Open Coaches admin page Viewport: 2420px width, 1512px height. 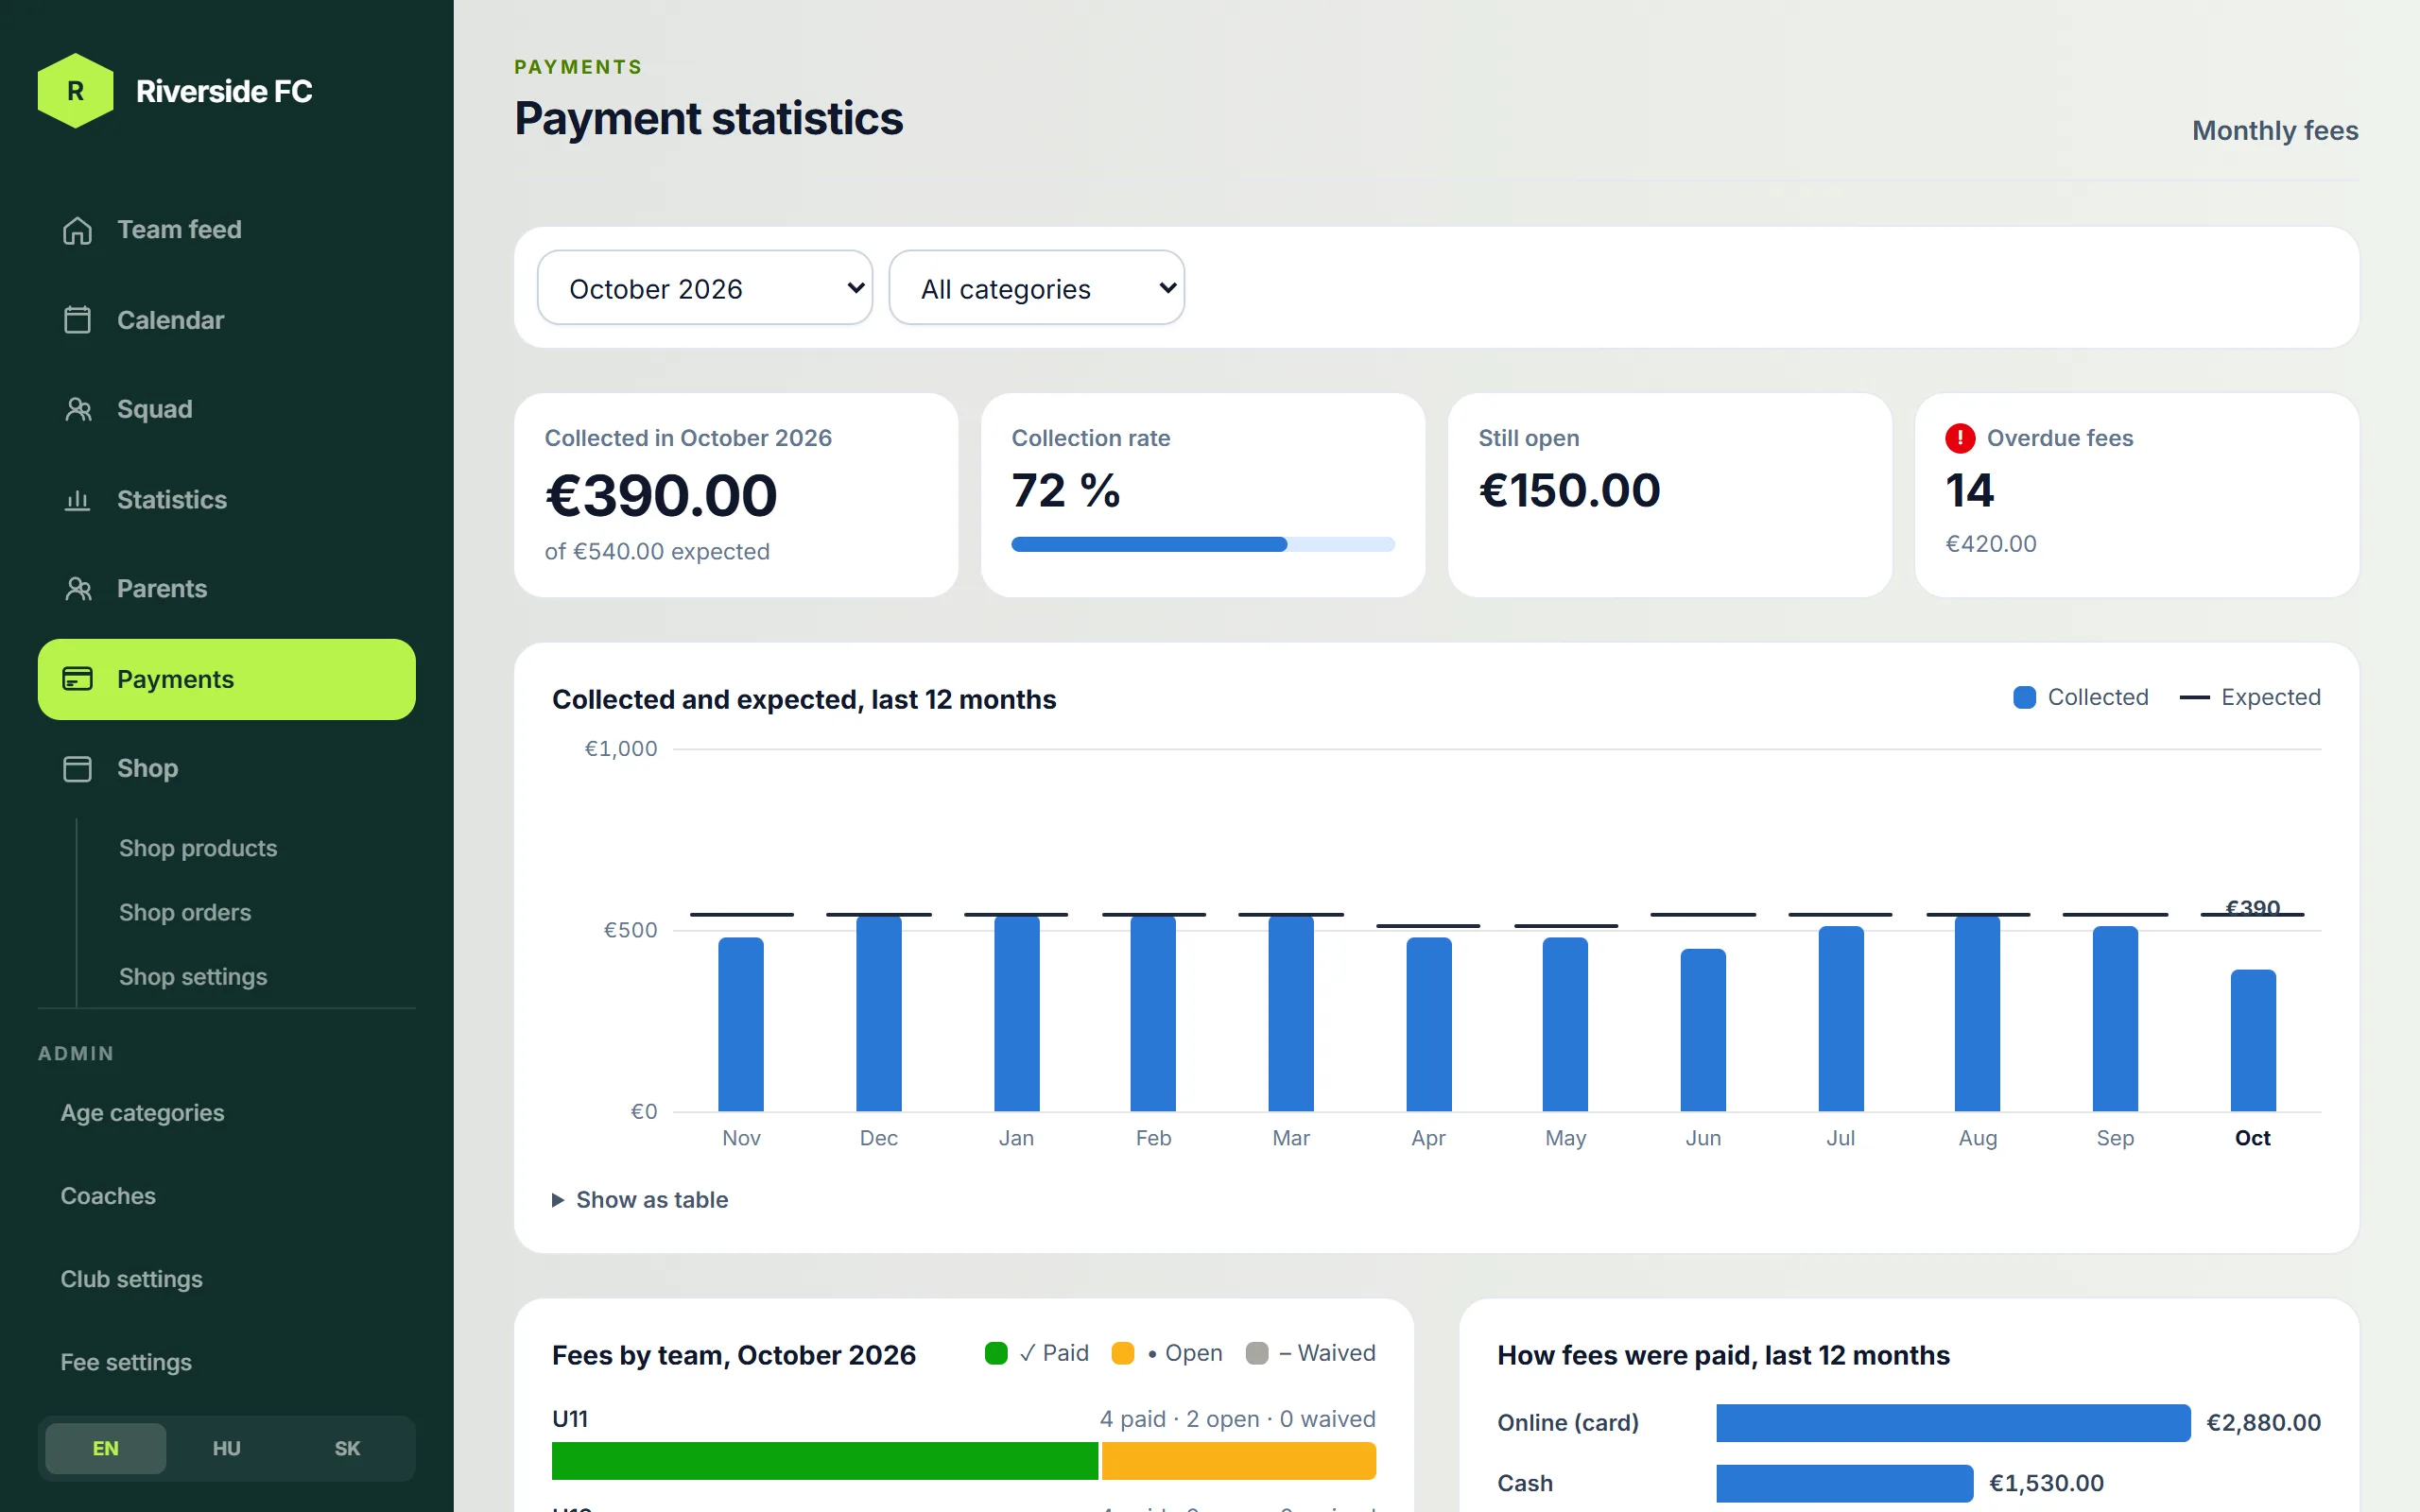point(108,1196)
